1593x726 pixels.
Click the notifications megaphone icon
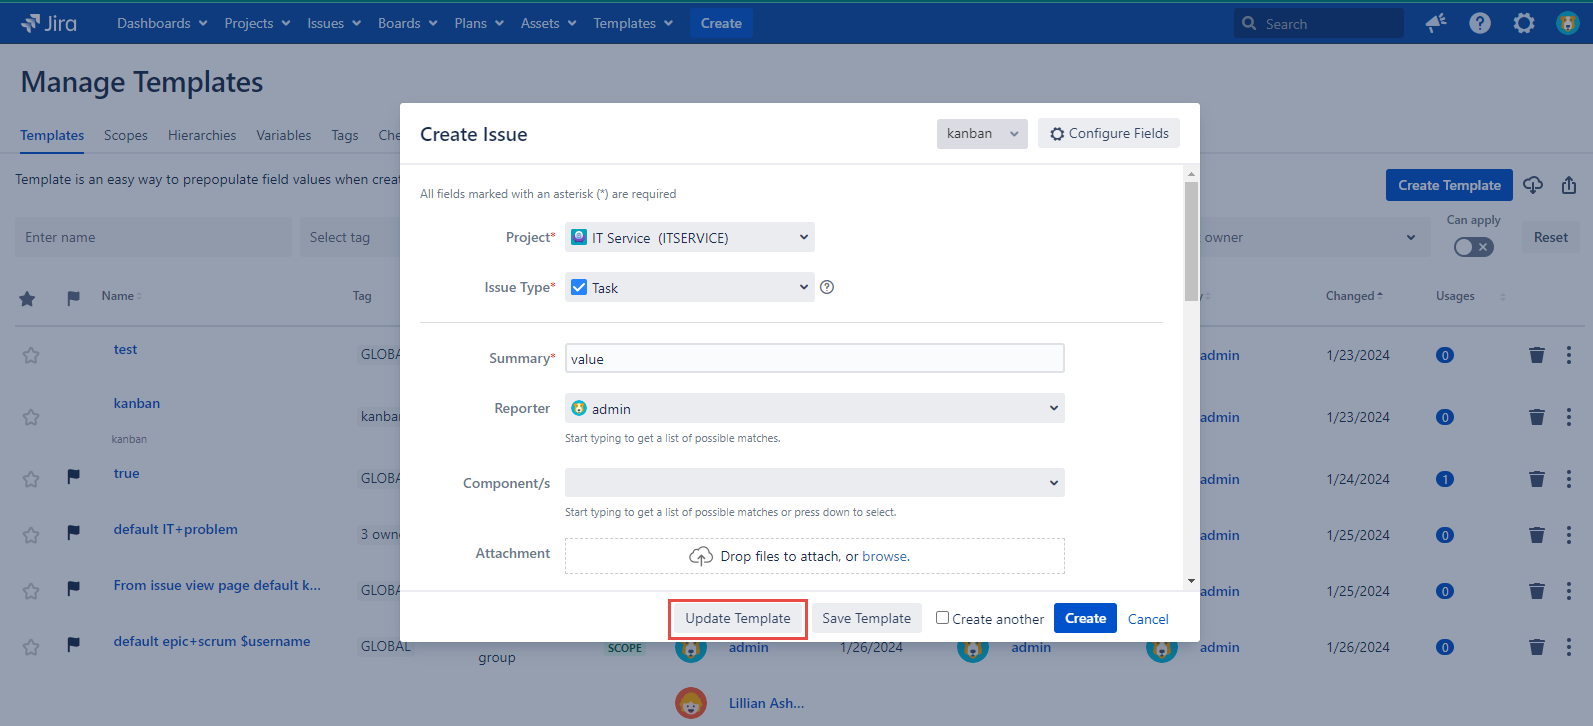pyautogui.click(x=1436, y=23)
